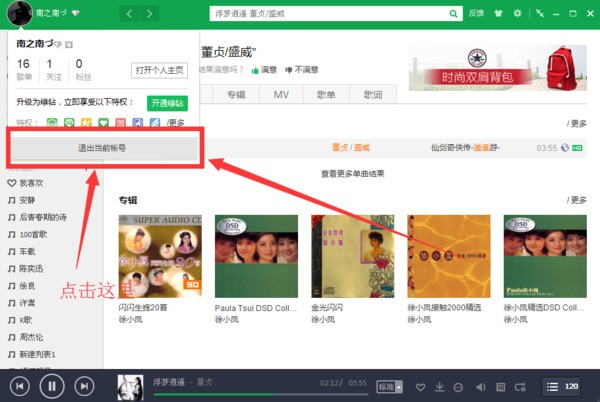Open the play queue list showing 120
The width and height of the screenshot is (600, 402).
[x=561, y=387]
